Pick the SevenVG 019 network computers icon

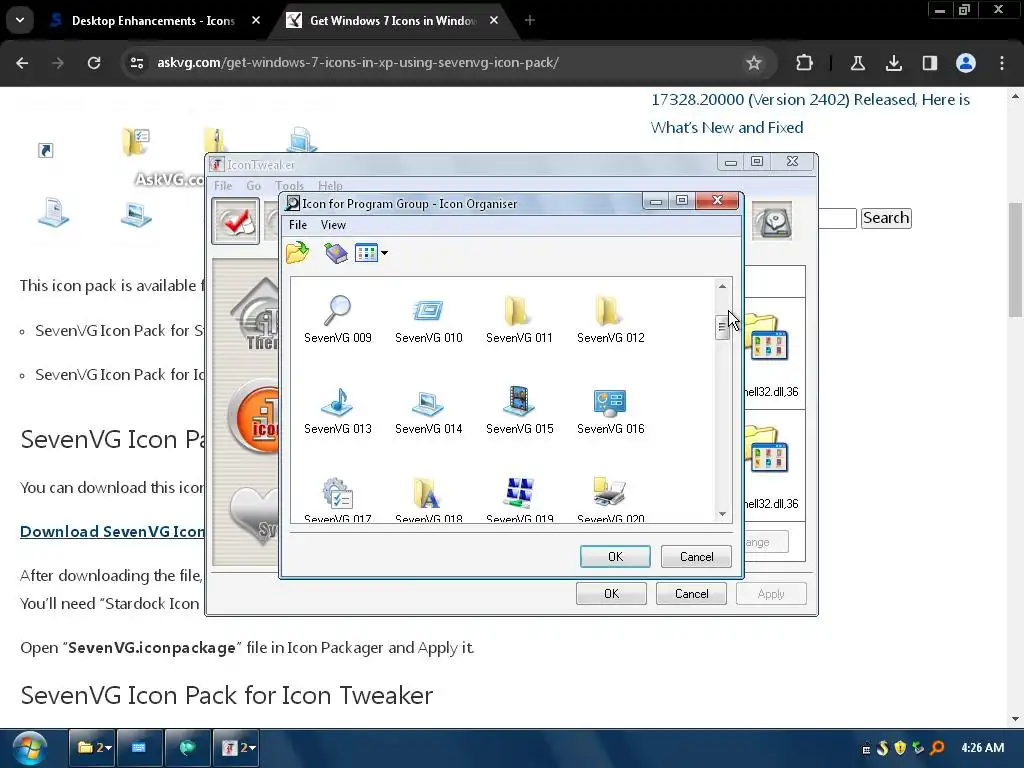[x=519, y=493]
